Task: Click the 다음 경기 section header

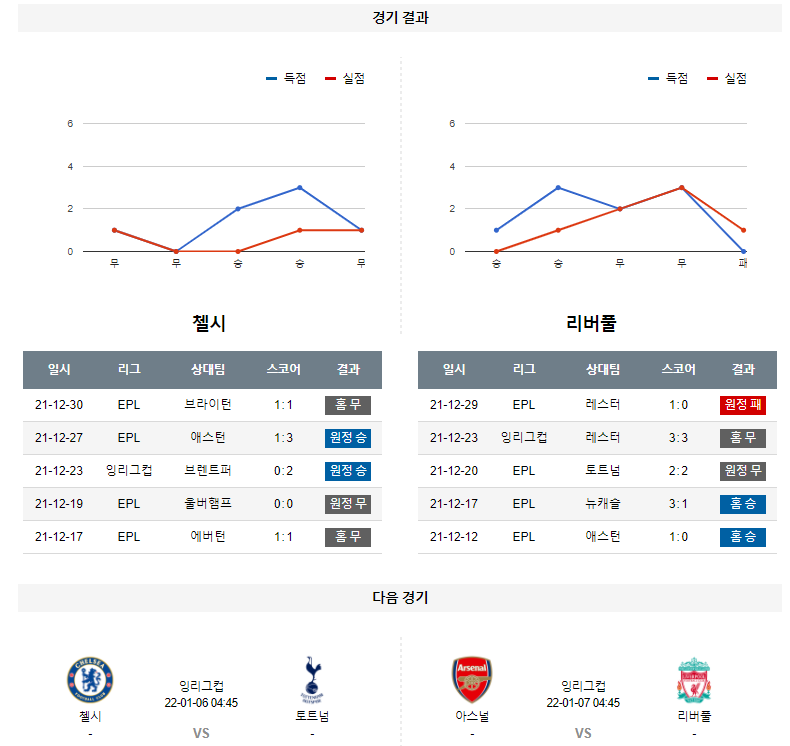Action: tap(400, 598)
